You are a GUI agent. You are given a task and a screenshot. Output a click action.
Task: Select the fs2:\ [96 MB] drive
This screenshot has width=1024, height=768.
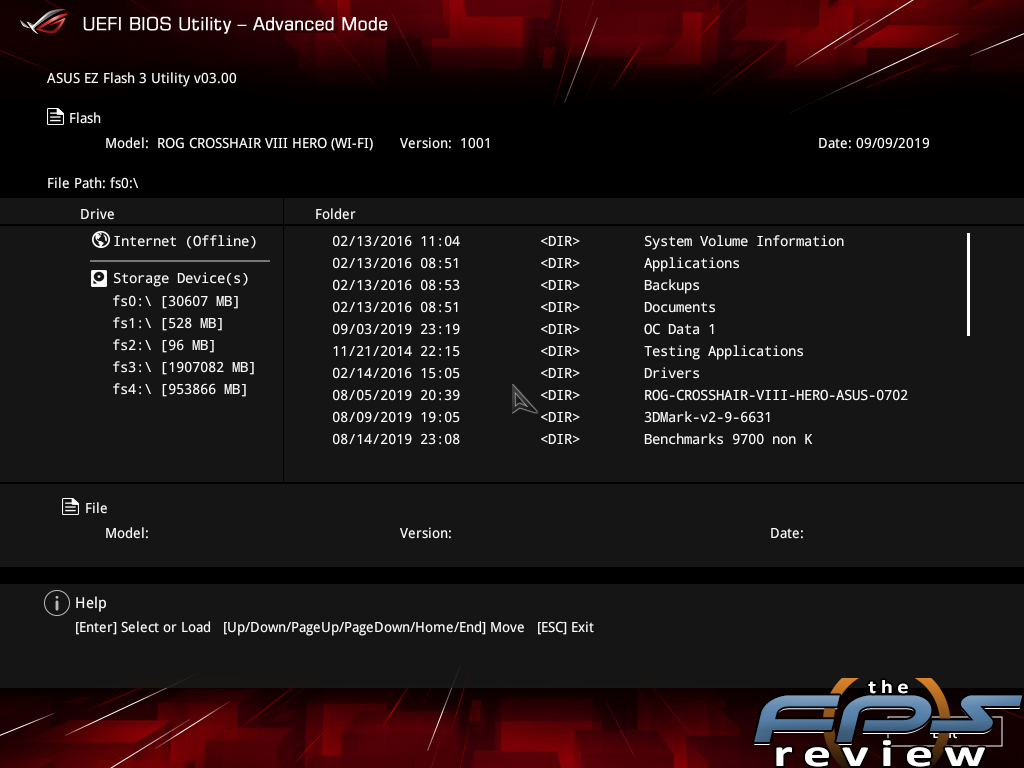(x=164, y=345)
